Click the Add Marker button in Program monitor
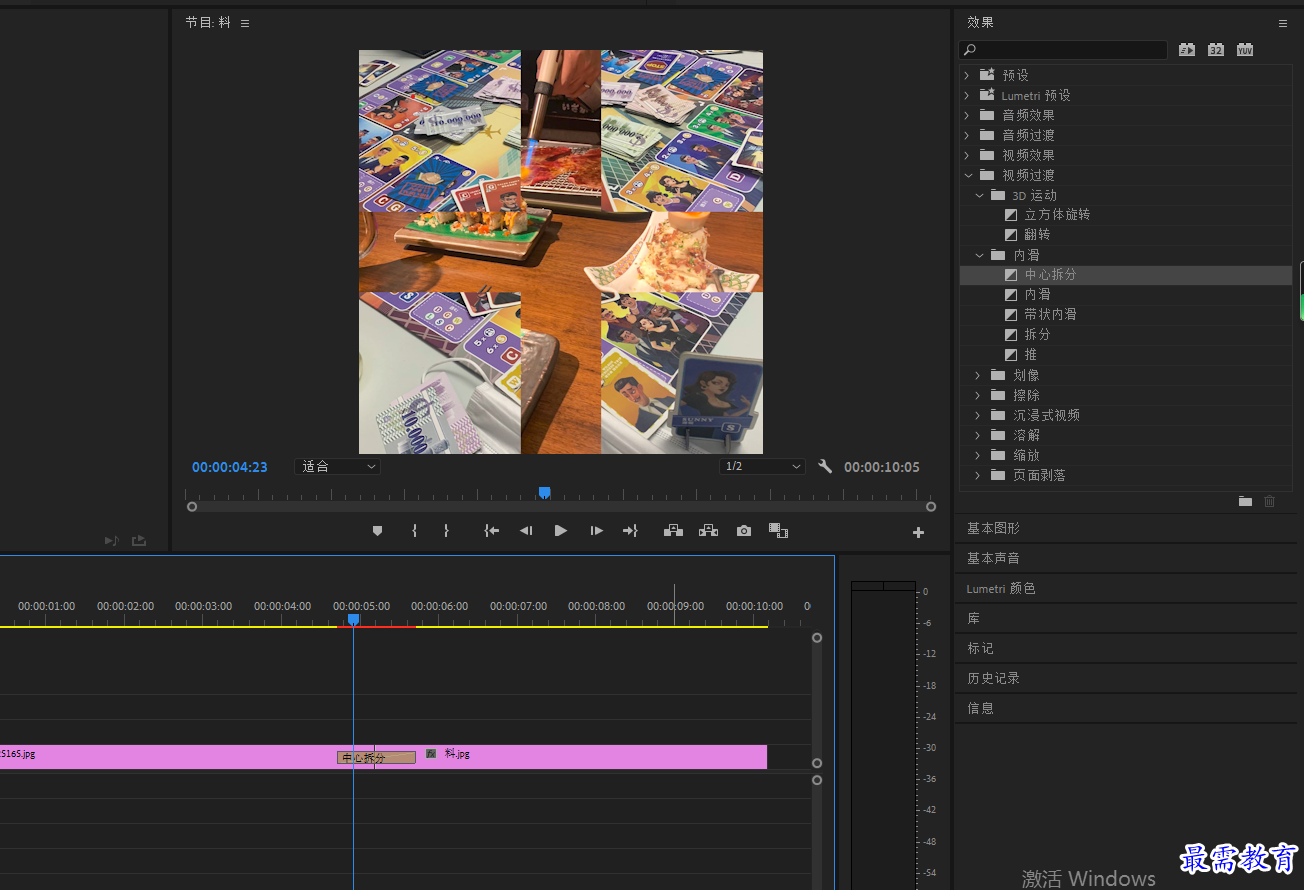Viewport: 1304px width, 890px height. coord(377,531)
